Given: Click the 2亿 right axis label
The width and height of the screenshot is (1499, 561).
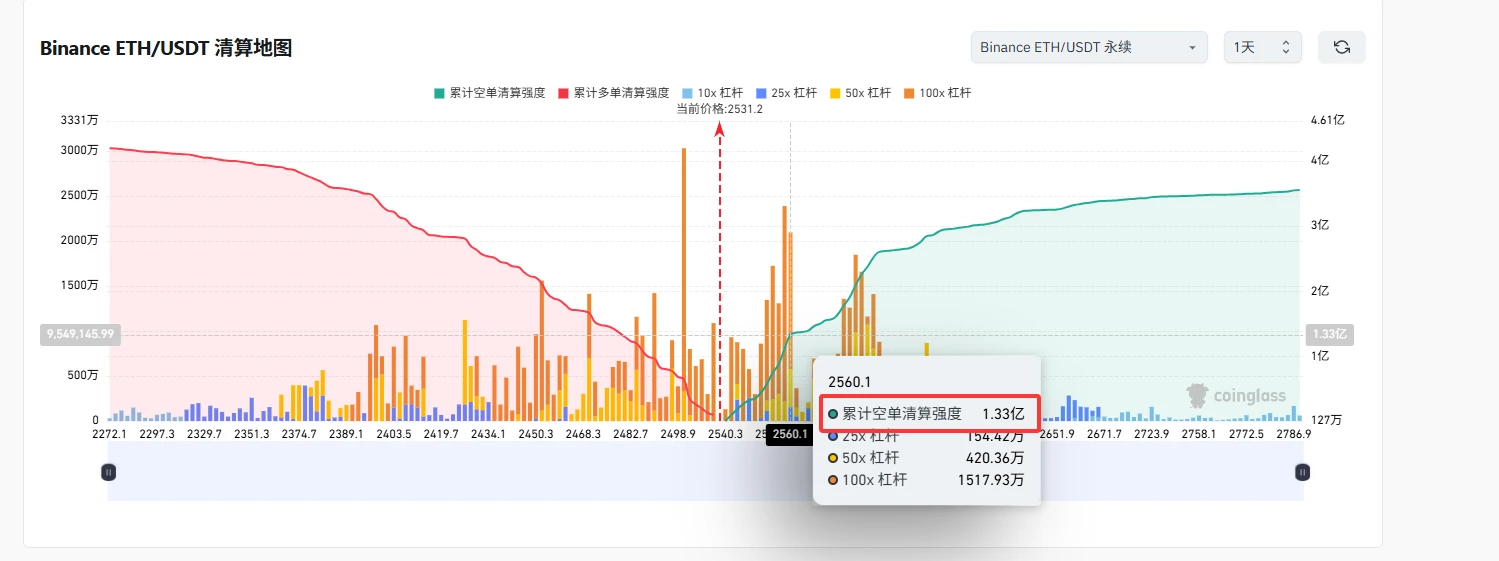Looking at the screenshot, I should tap(1320, 291).
